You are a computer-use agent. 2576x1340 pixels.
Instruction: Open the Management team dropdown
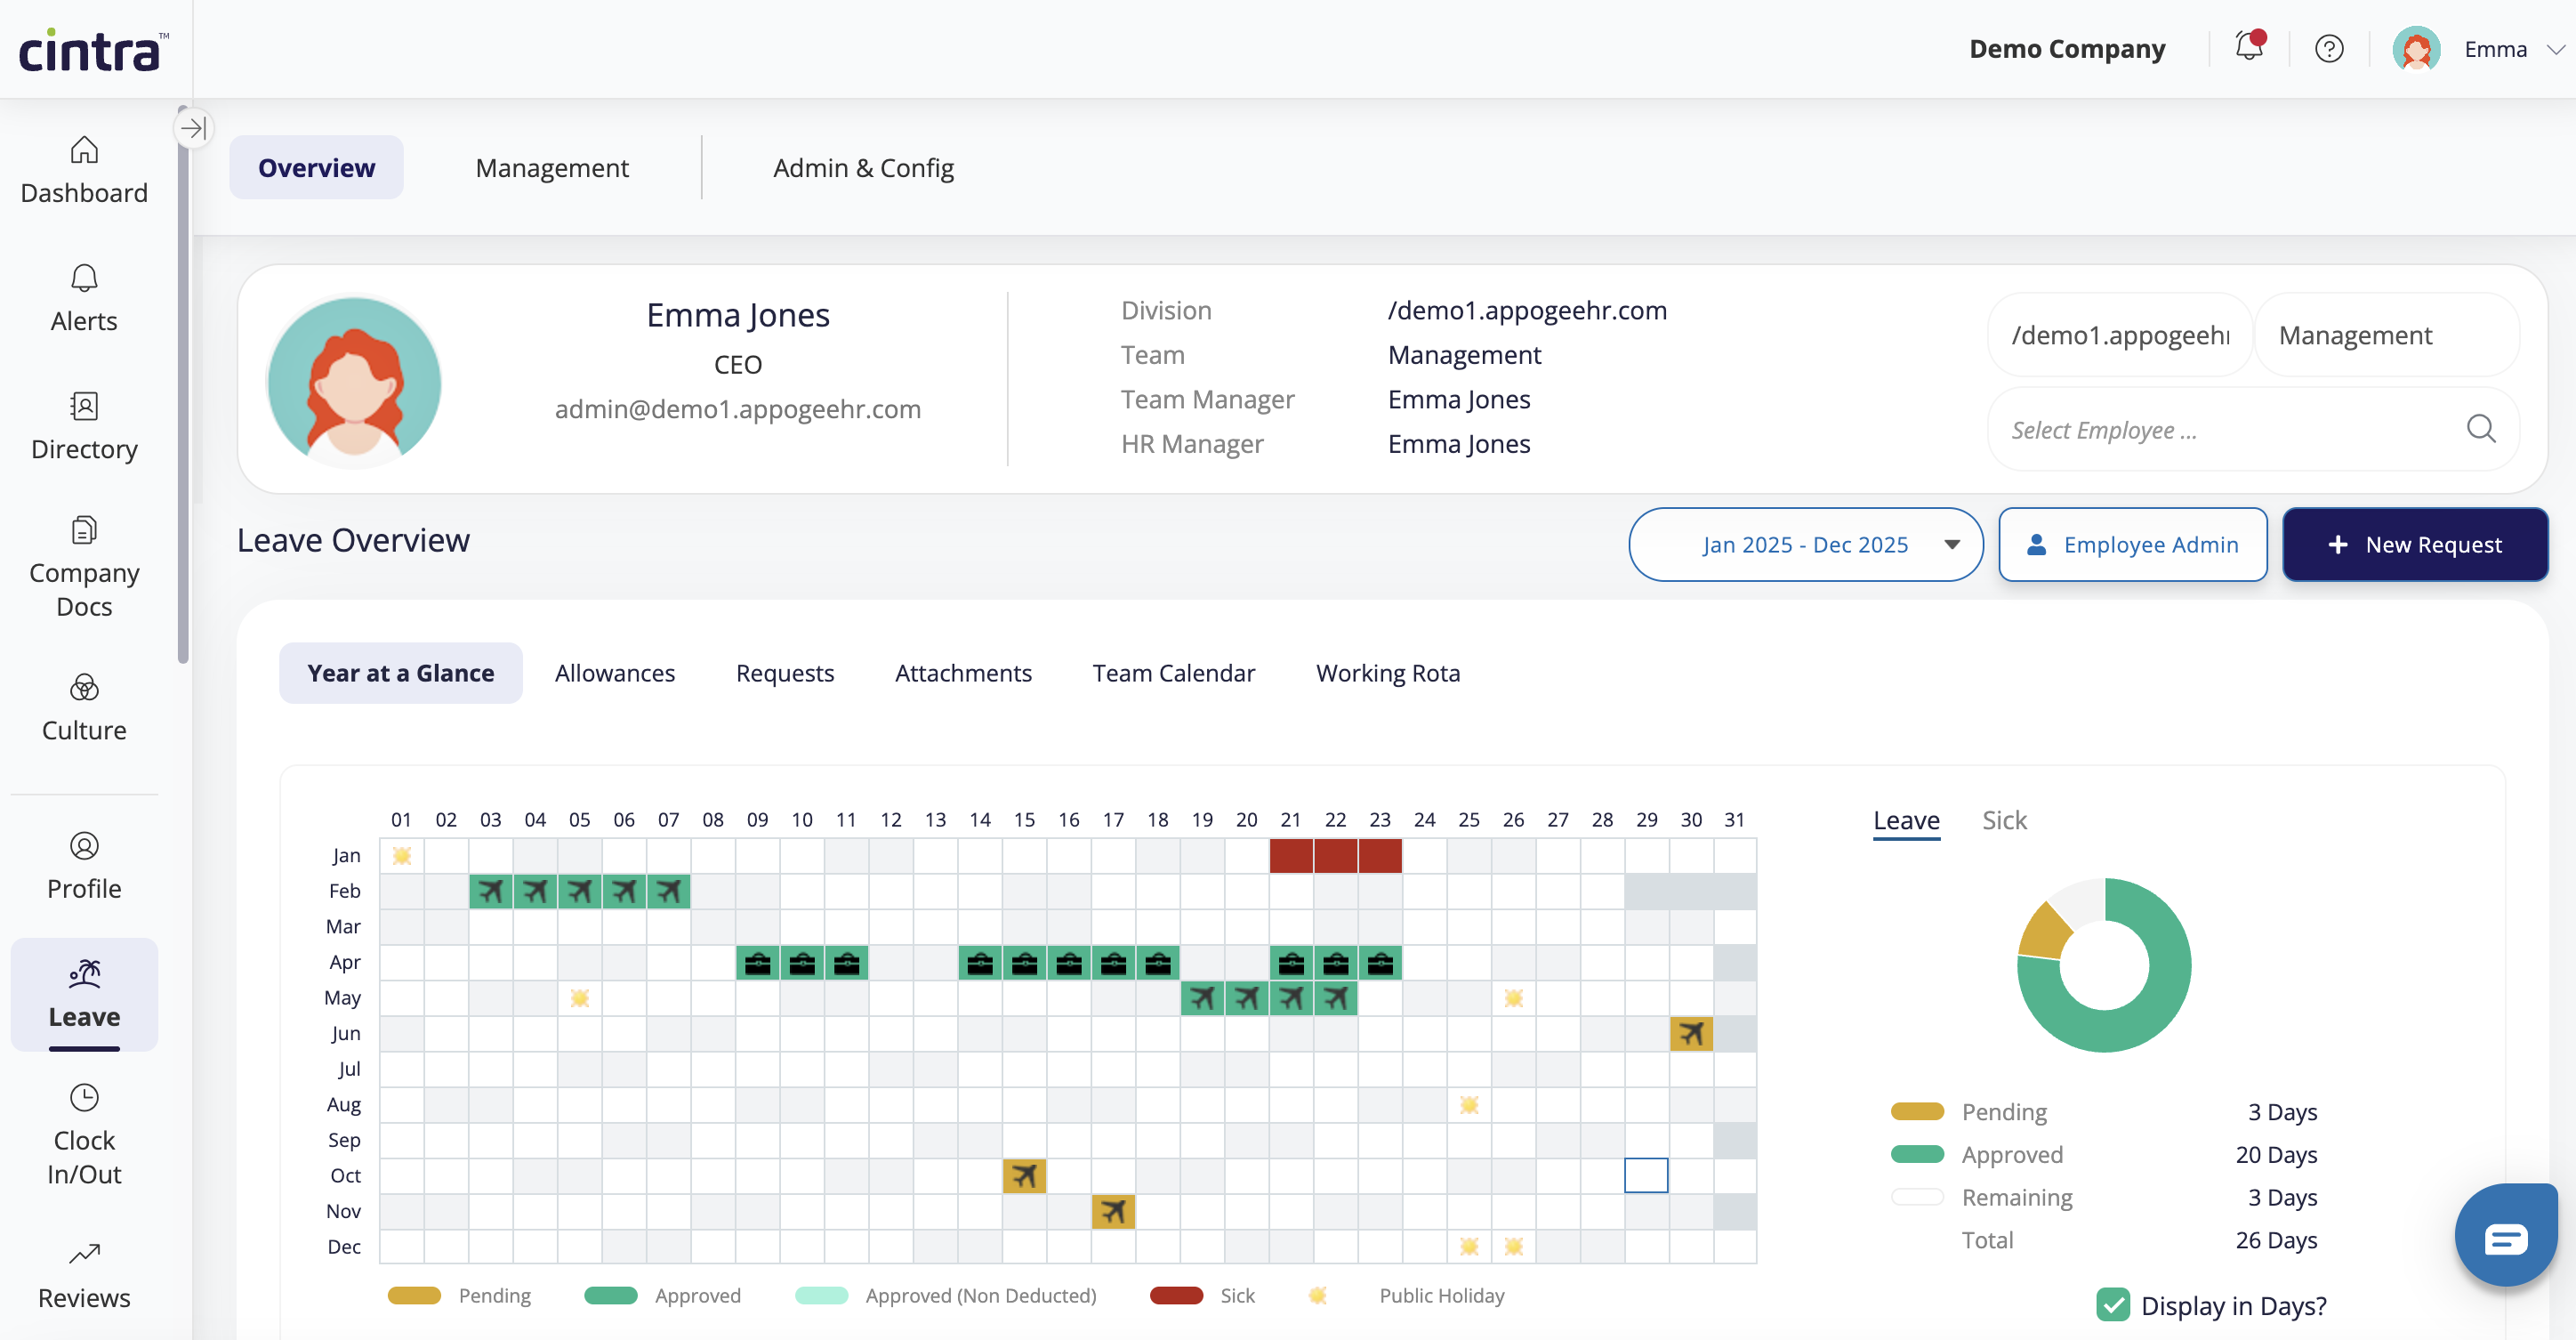coord(2386,335)
